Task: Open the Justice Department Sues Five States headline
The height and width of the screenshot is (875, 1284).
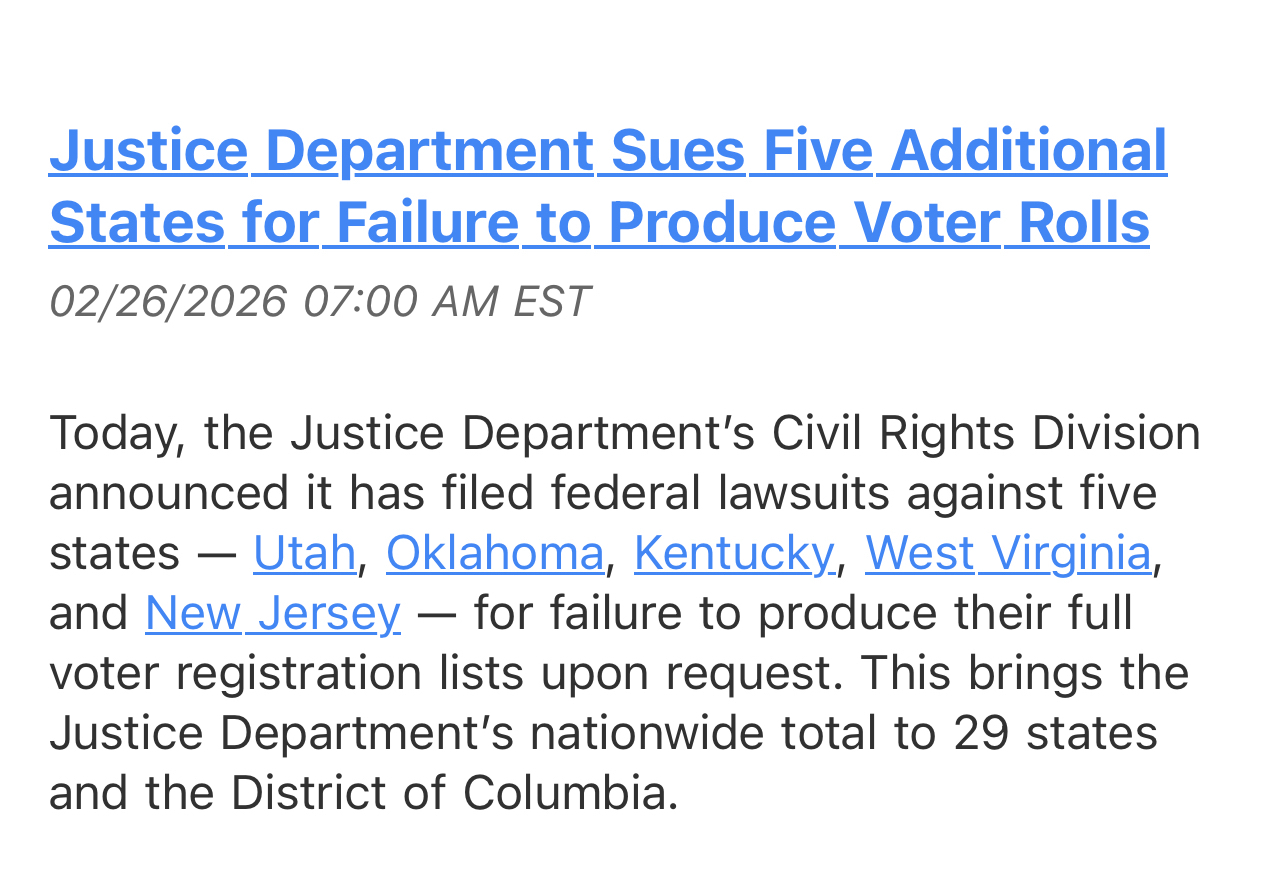Action: (607, 151)
